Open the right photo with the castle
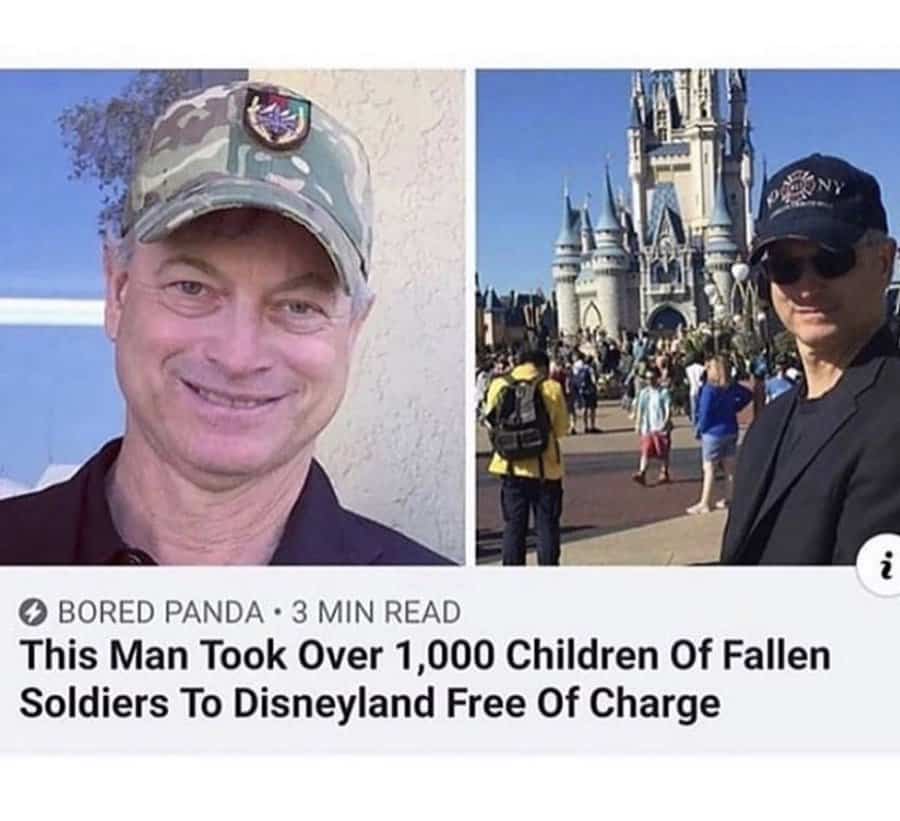Image resolution: width=900 pixels, height=821 pixels. 688,317
